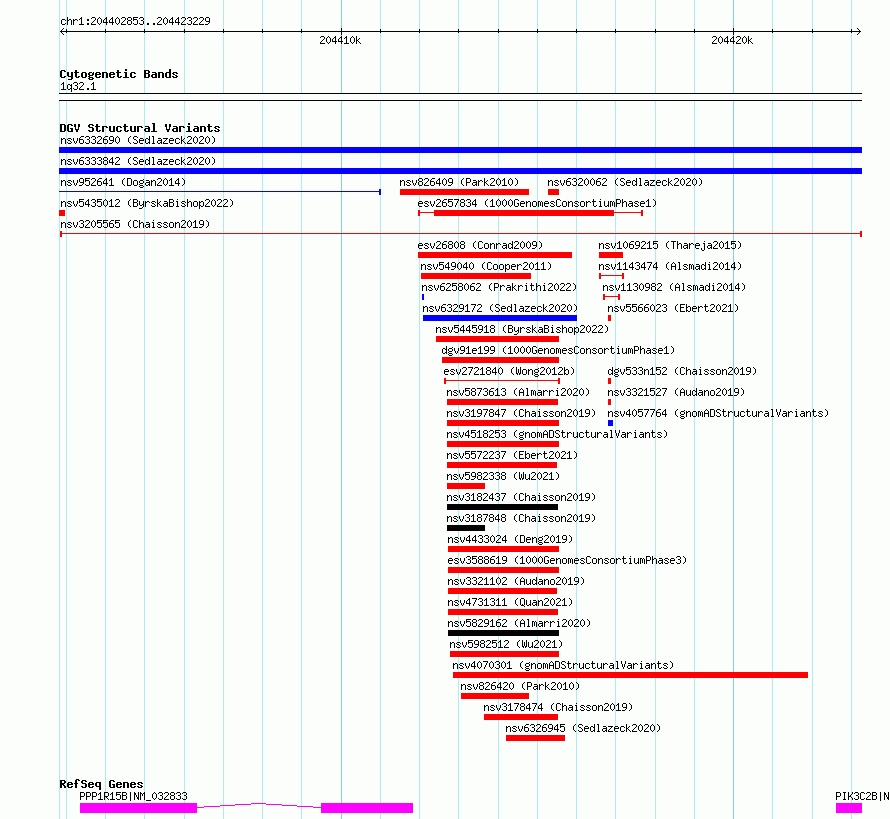This screenshot has height=819, width=890.
Task: Click the 1q32.1 cytogenetic band label
Action: pos(78,86)
